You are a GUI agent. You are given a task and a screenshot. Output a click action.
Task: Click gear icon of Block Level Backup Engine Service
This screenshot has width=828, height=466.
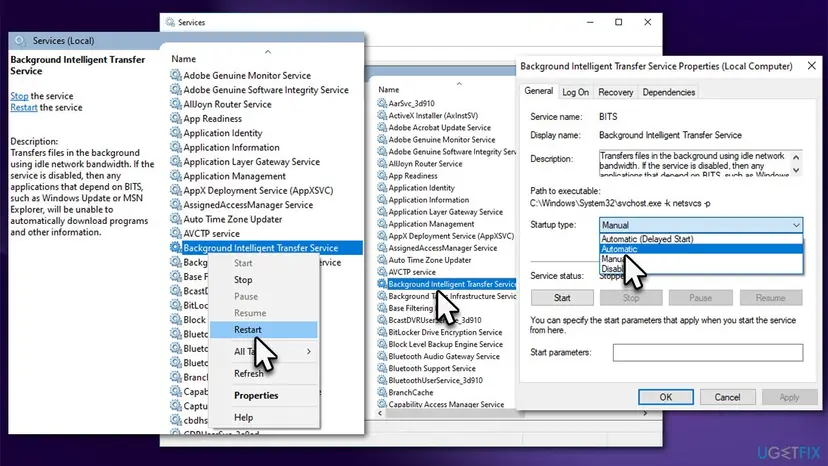click(x=382, y=344)
